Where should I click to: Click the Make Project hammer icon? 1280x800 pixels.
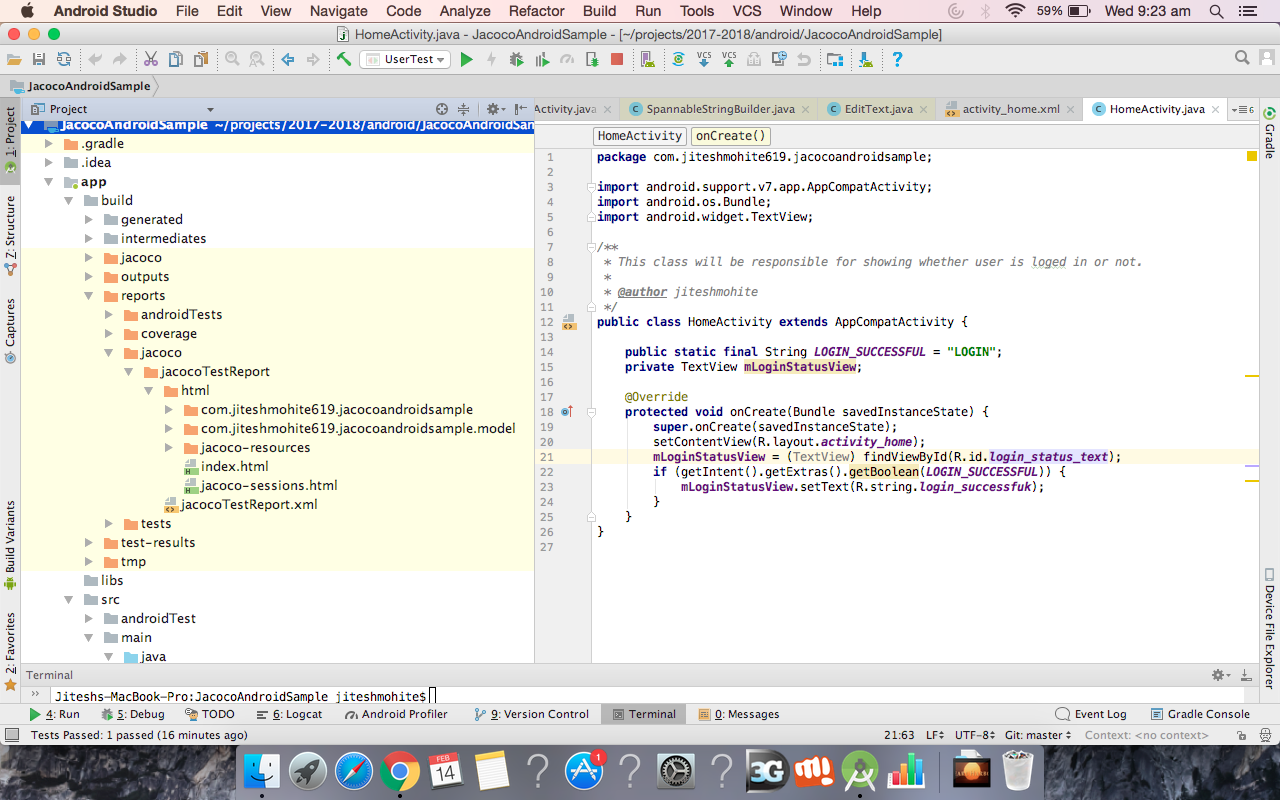344,59
